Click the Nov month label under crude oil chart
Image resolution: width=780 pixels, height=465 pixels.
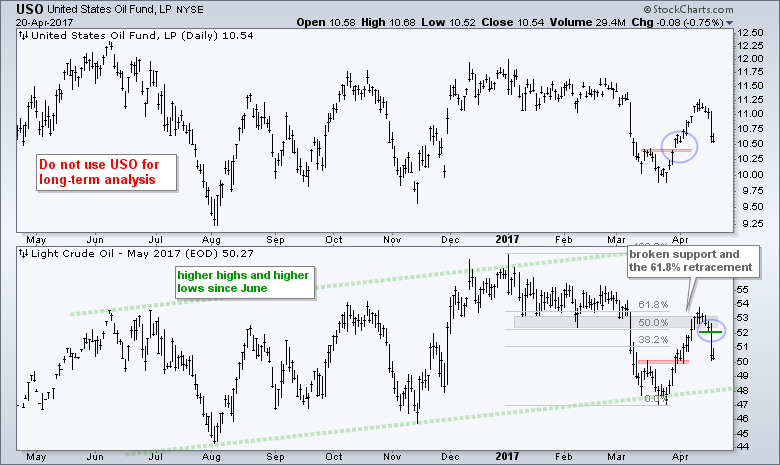[x=392, y=457]
